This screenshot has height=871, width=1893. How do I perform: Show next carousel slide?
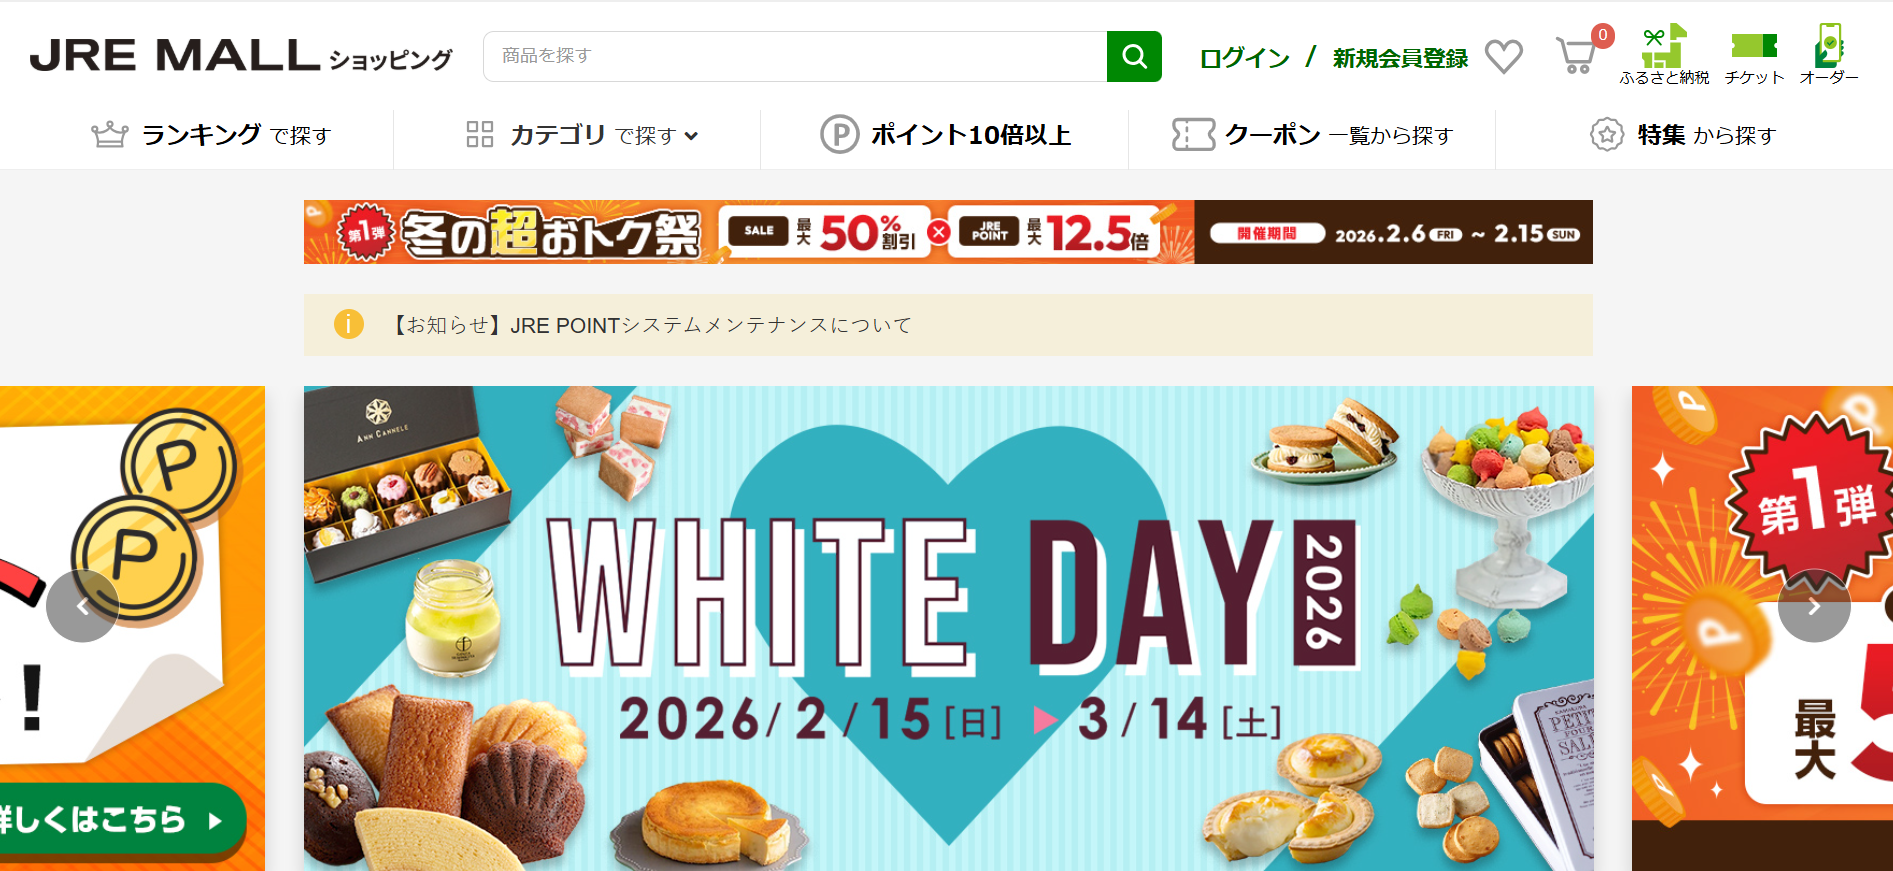tap(1814, 606)
